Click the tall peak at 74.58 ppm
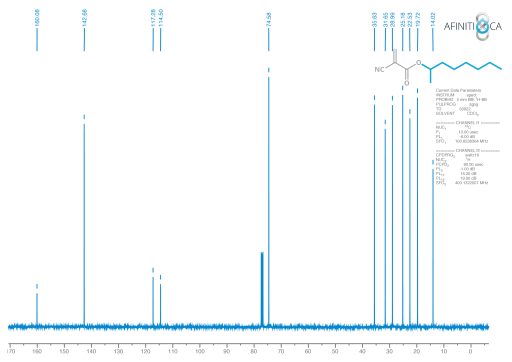This screenshot has height=362, width=512. 269,200
